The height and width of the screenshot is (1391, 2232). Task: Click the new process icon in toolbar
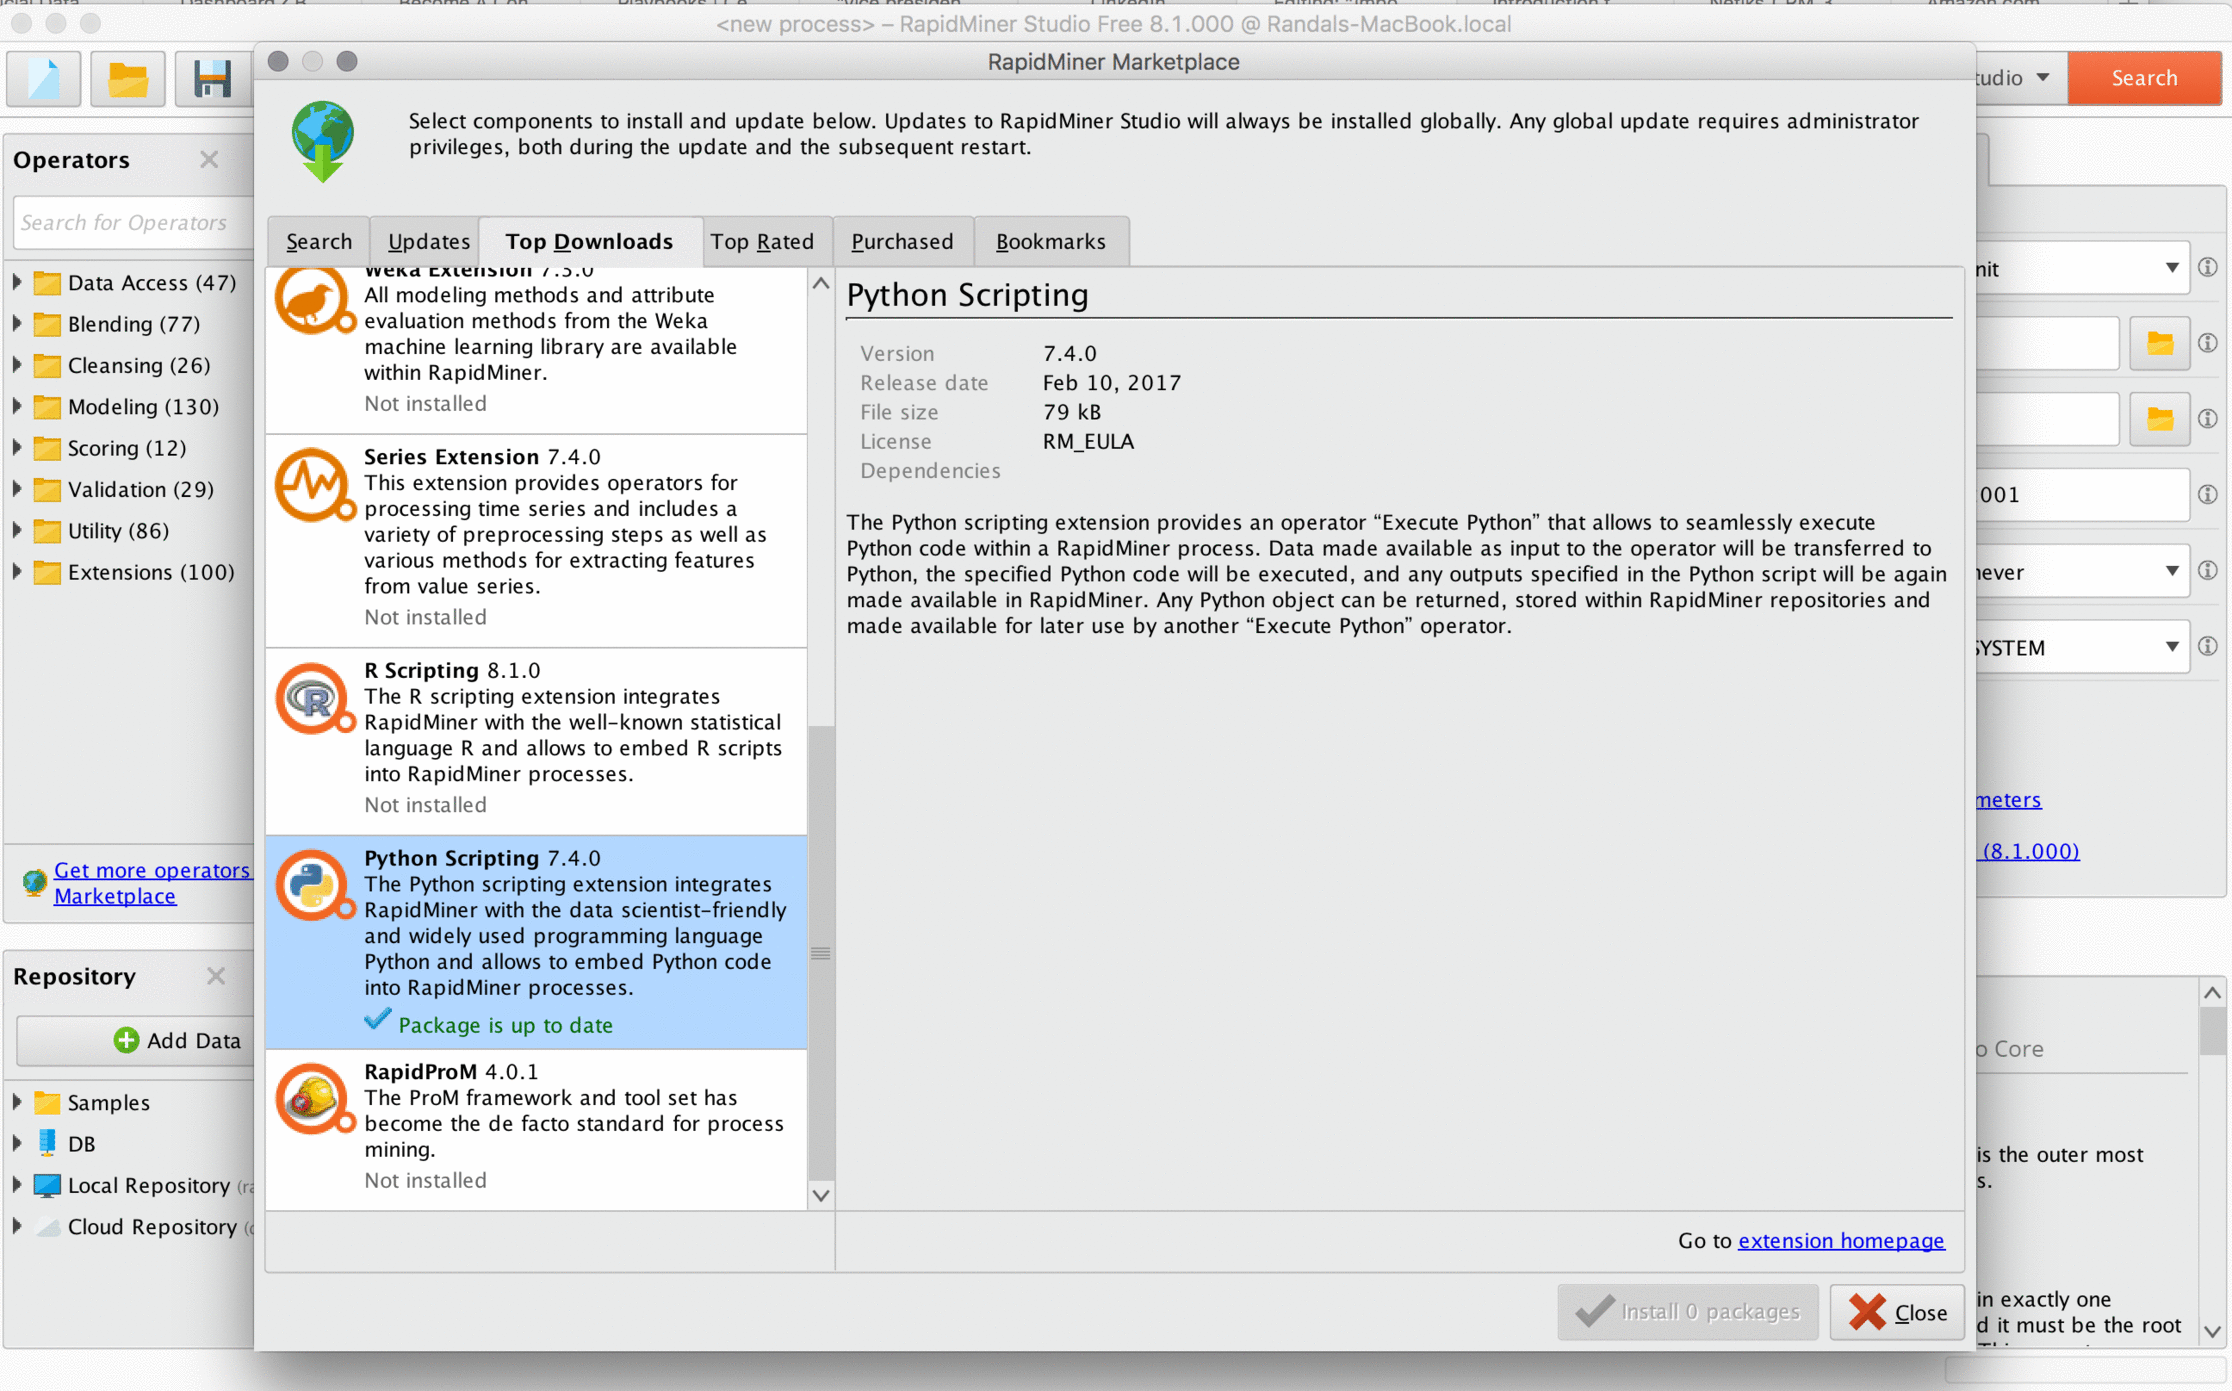(43, 79)
